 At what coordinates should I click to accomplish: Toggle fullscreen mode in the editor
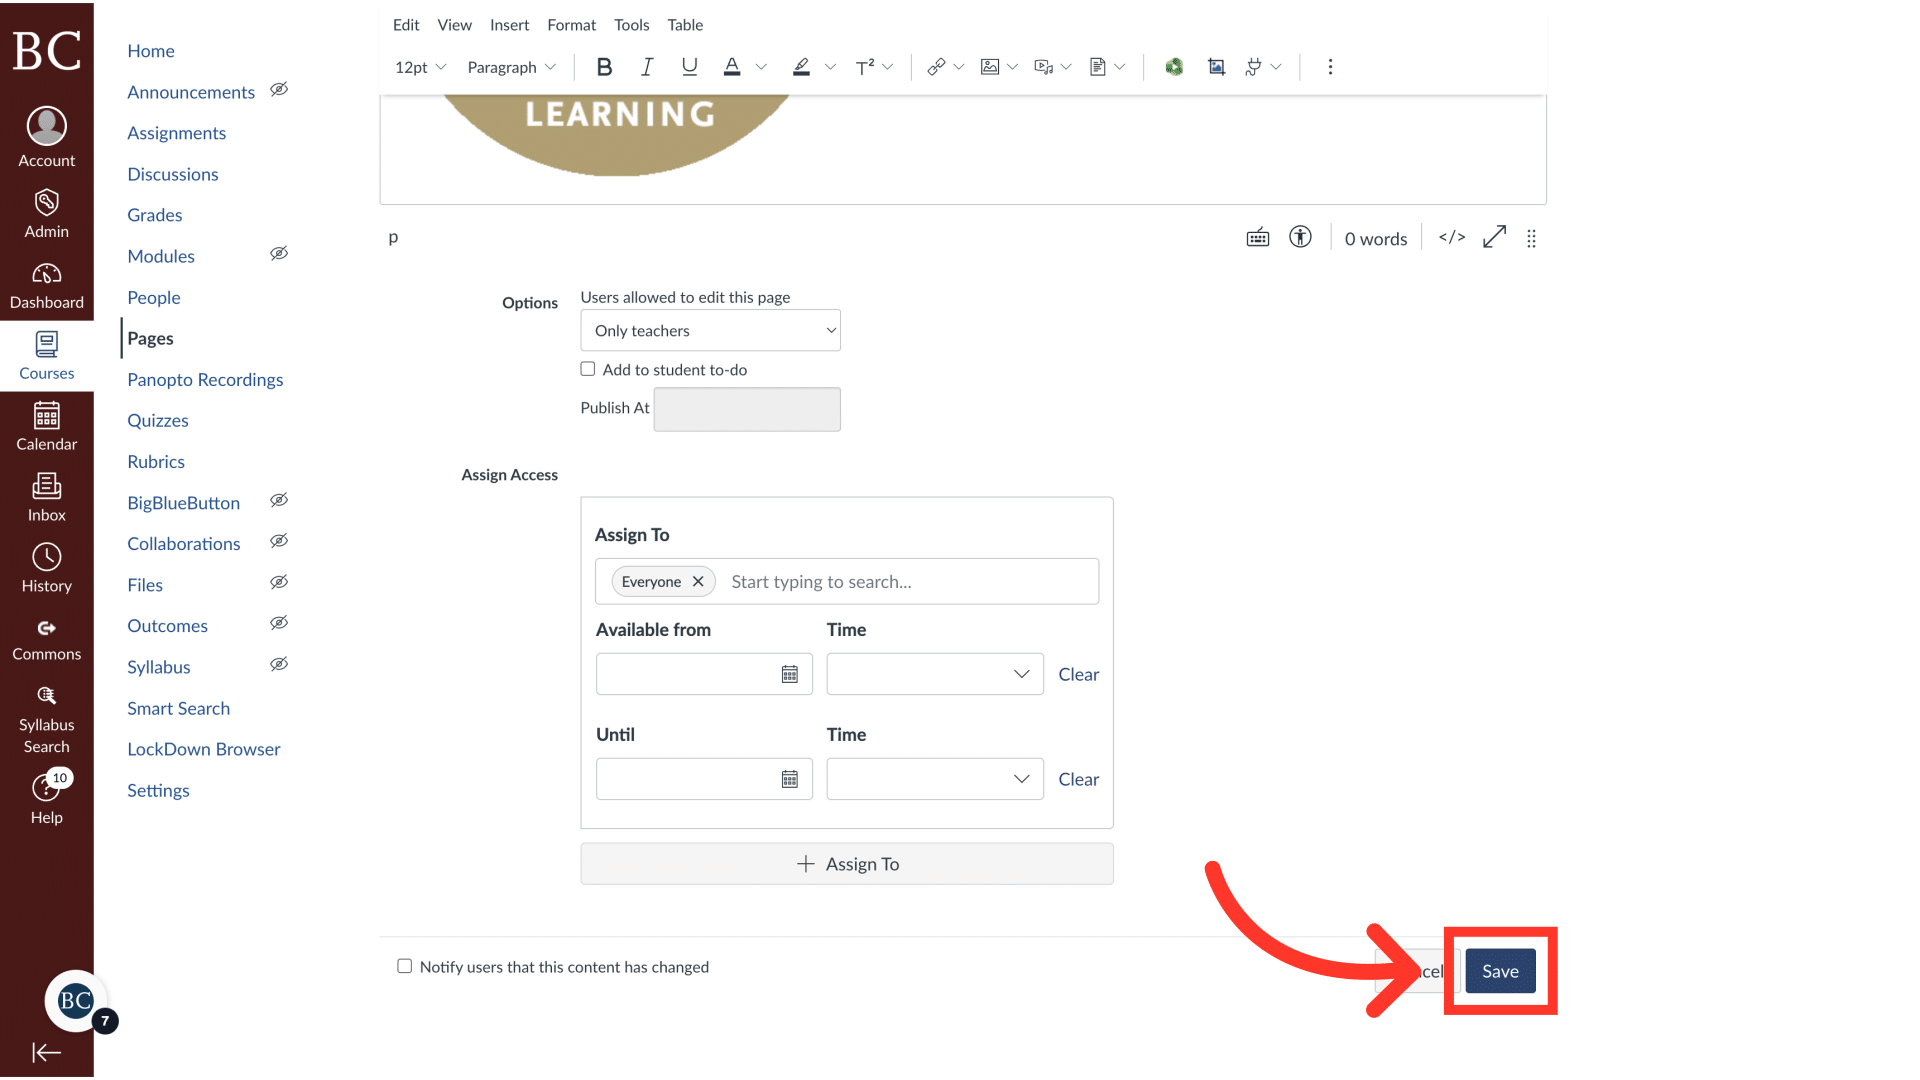tap(1494, 237)
